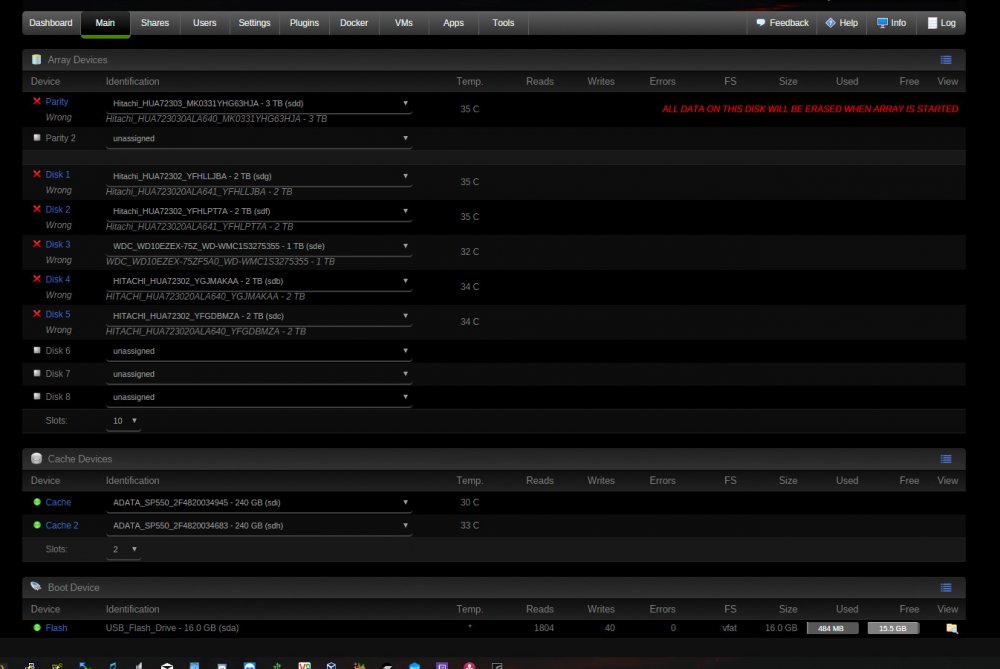The height and width of the screenshot is (669, 1000).
Task: Toggle the Boot Device list view icon
Action: [946, 587]
